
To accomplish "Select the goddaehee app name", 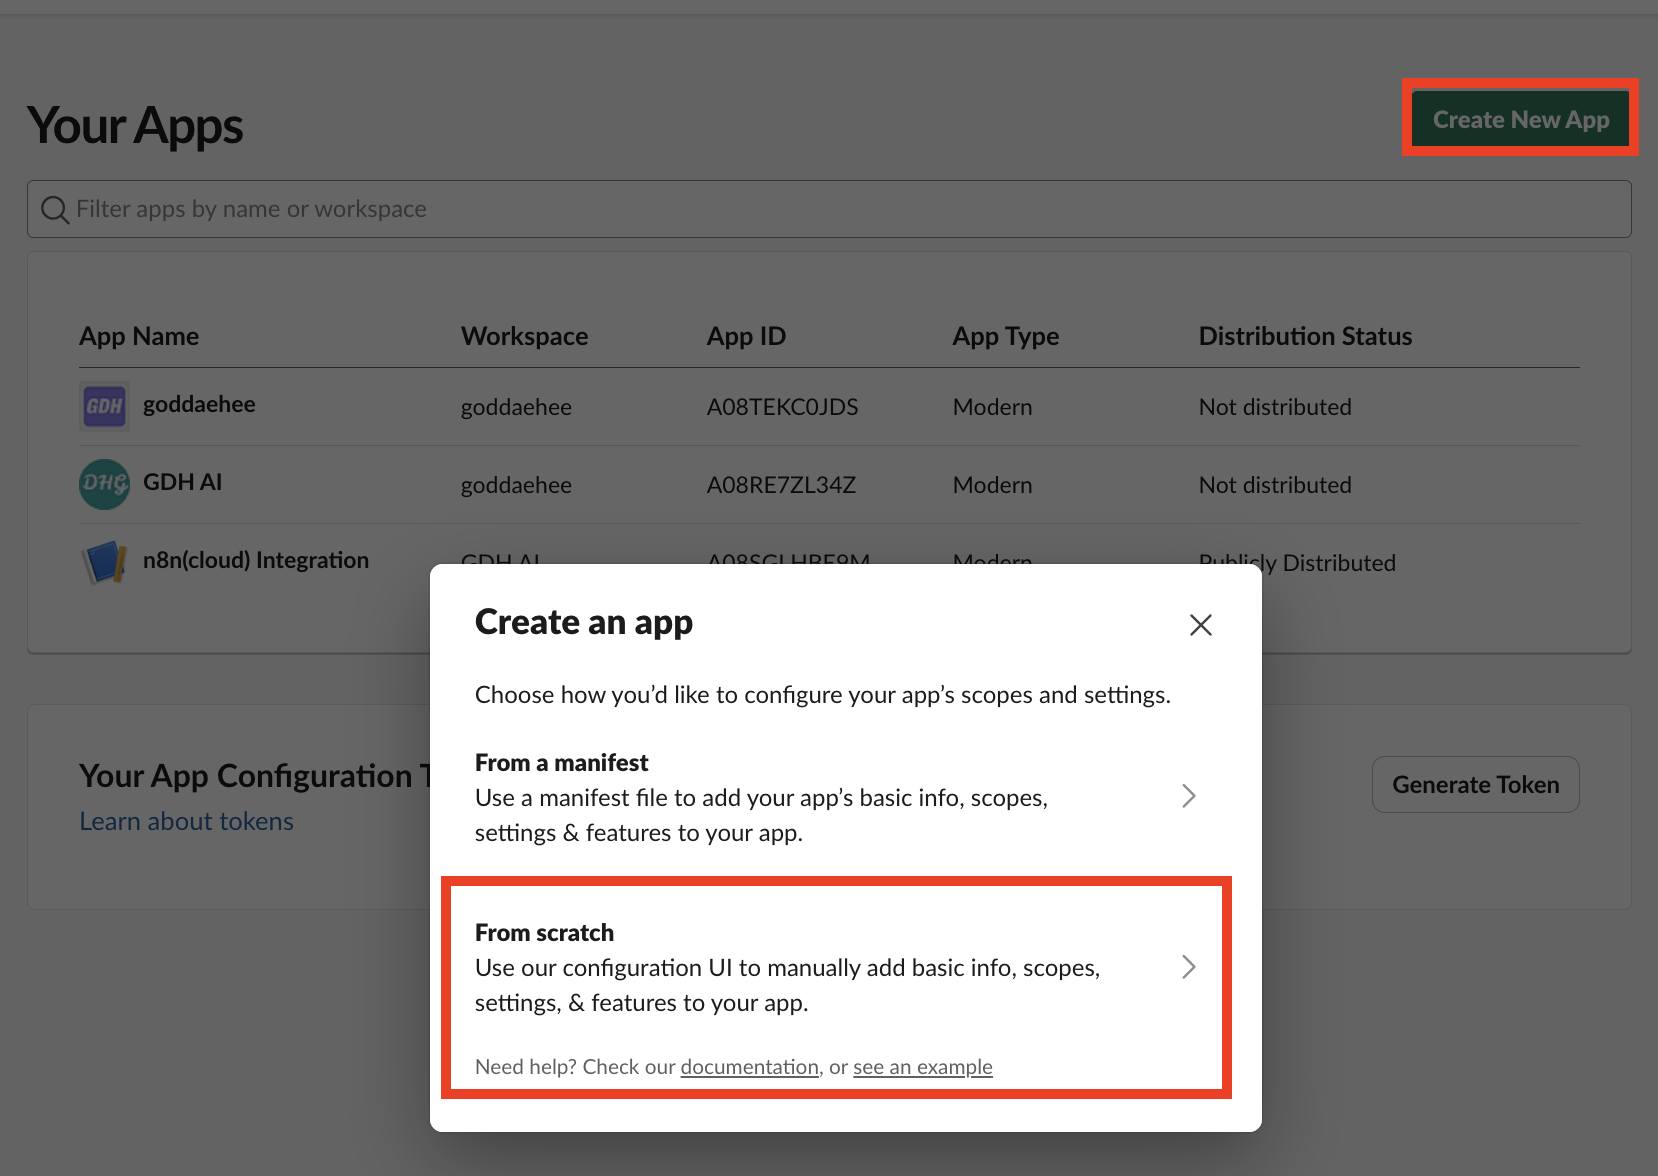I will [x=199, y=404].
